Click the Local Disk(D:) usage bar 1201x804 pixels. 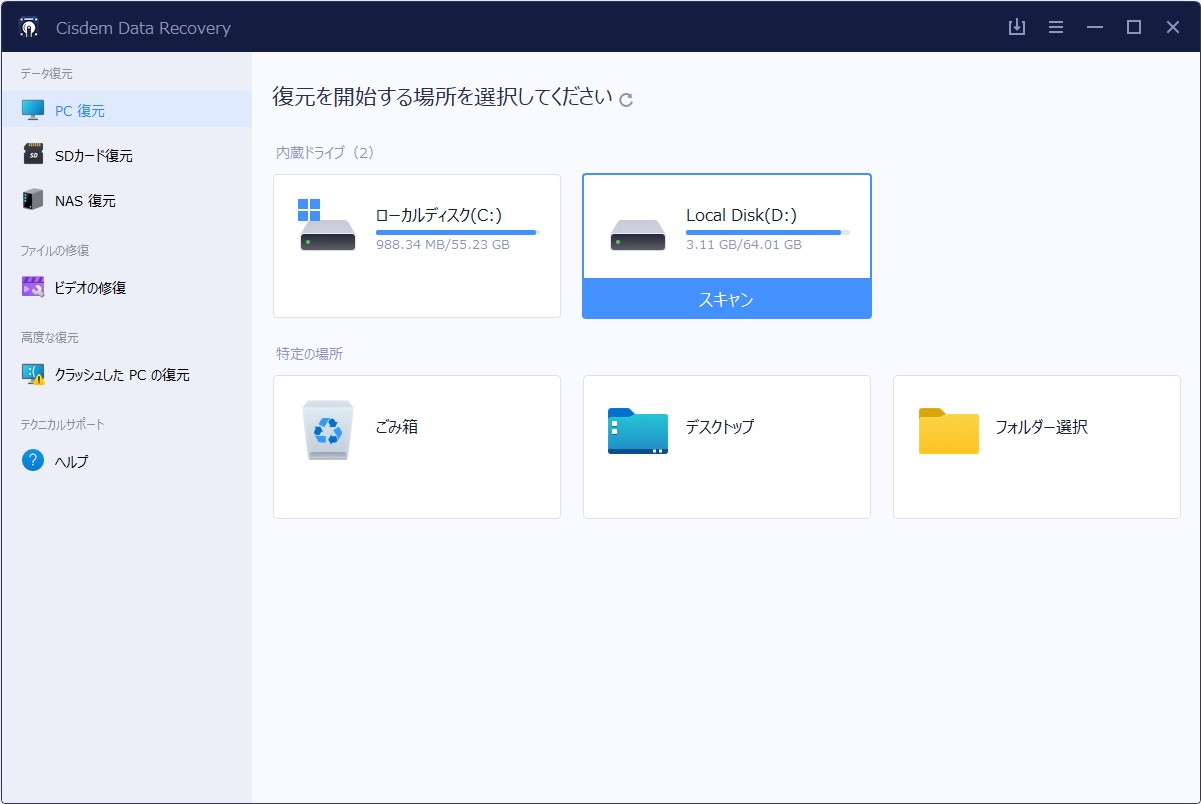pyautogui.click(x=767, y=232)
